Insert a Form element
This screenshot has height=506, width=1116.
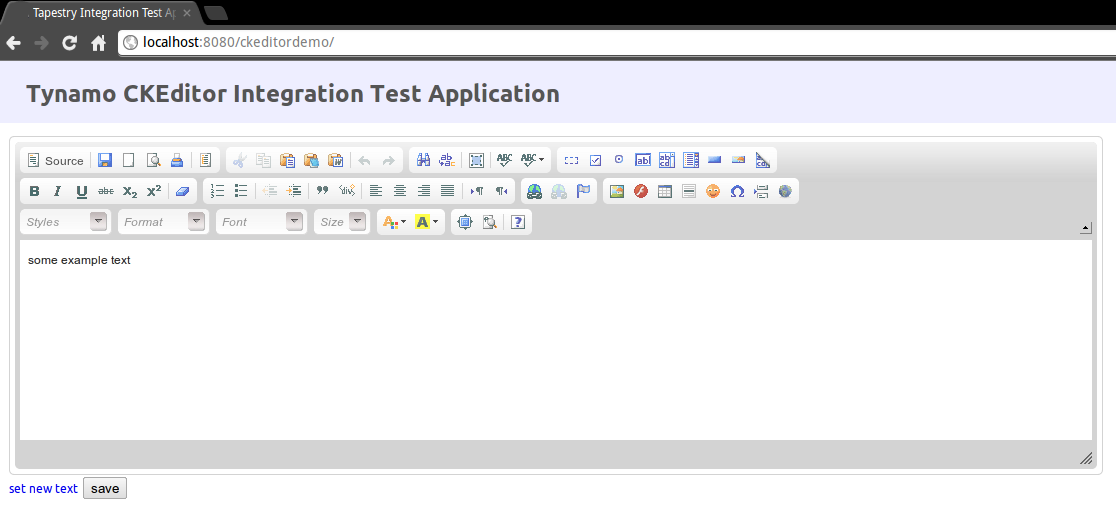tap(572, 161)
